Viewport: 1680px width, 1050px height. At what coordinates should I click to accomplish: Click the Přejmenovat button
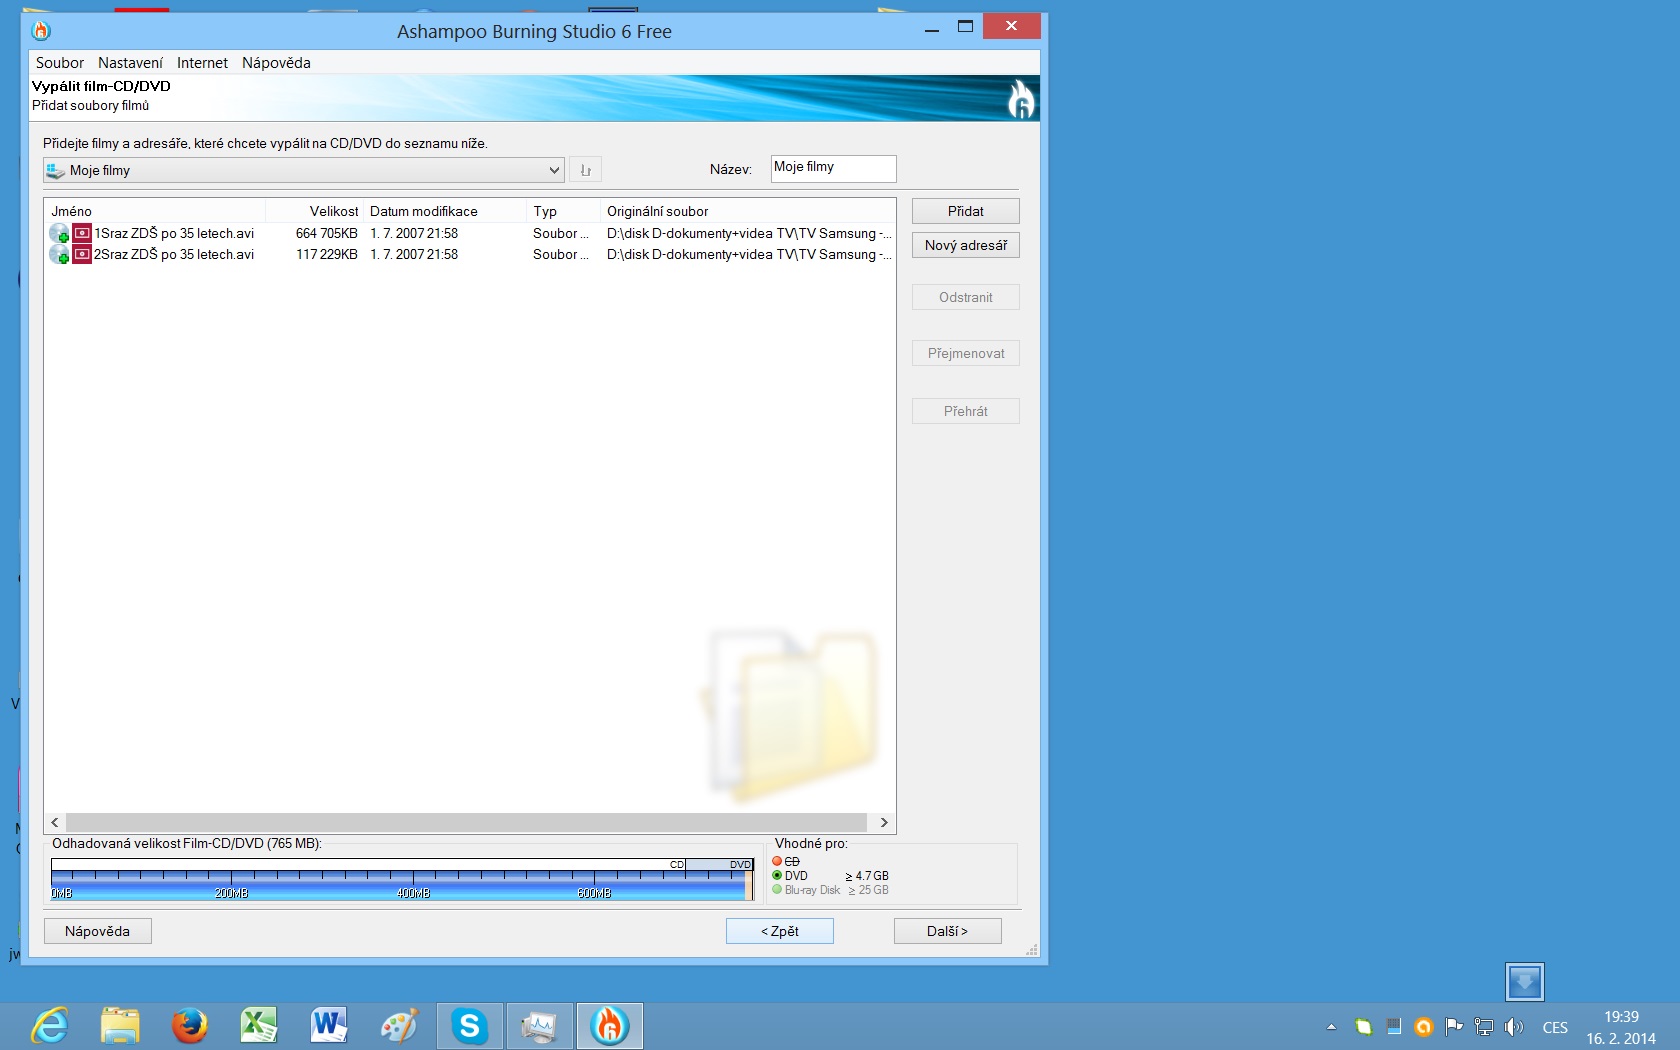966,353
